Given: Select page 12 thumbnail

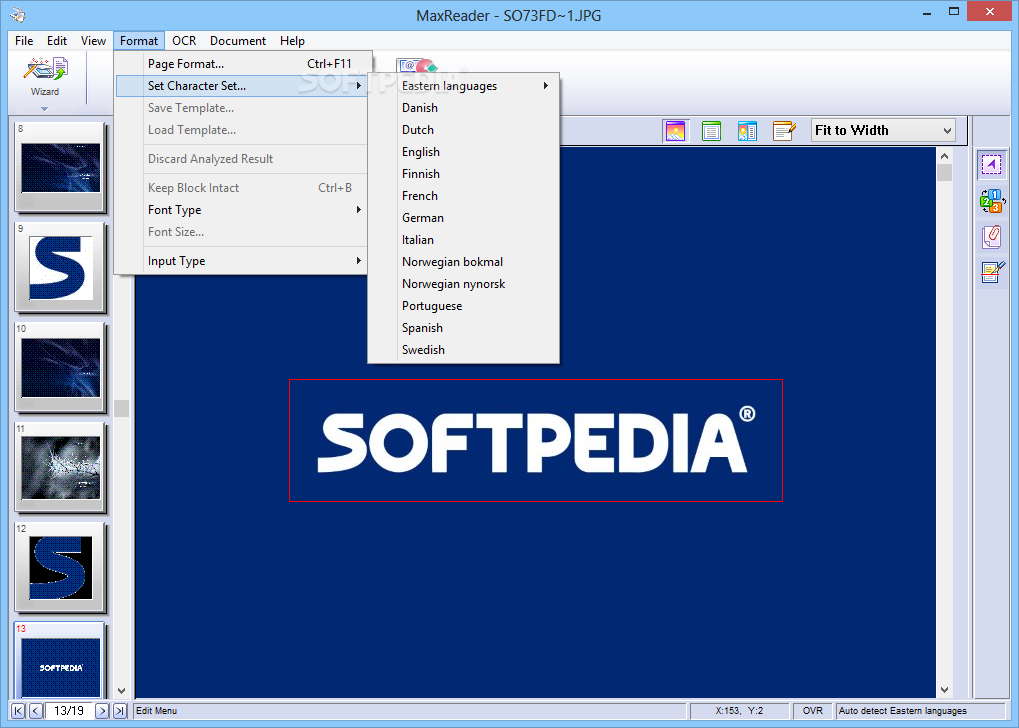Looking at the screenshot, I should [x=60, y=568].
